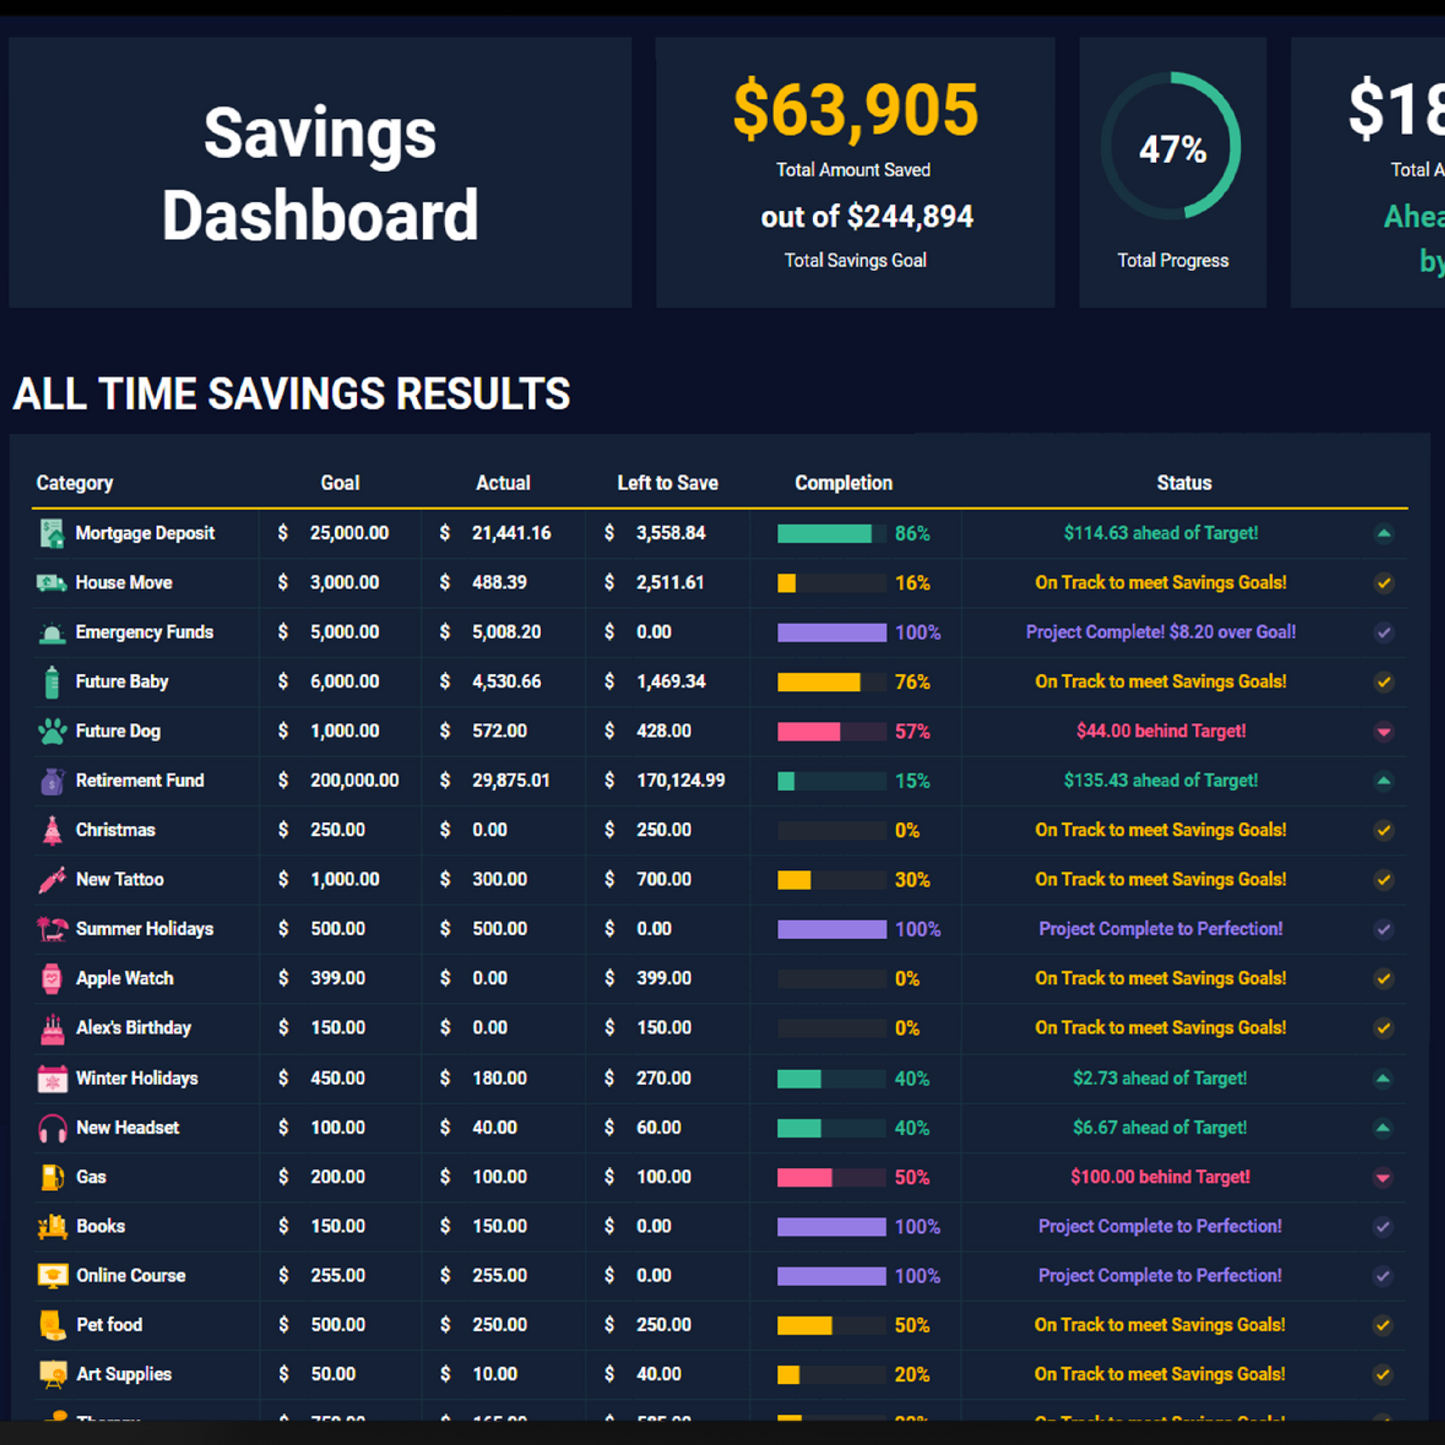
Task: Select Retirement Fund goal 200,000.00 cell
Action: click(340, 781)
